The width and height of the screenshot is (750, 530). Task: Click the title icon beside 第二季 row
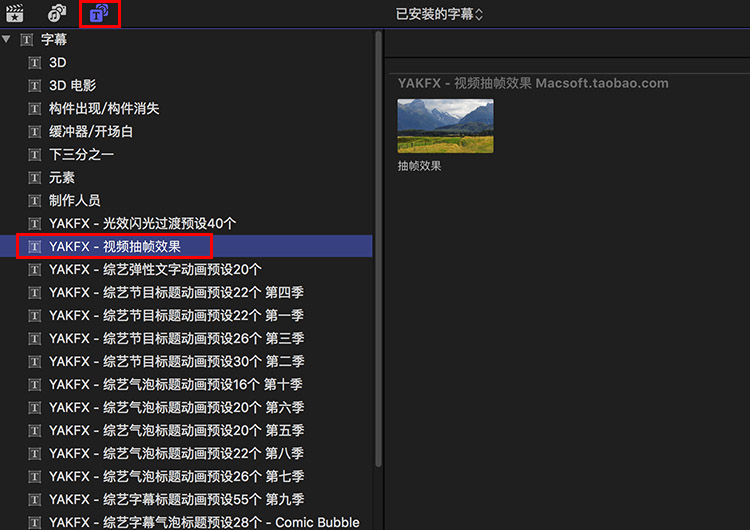34,362
